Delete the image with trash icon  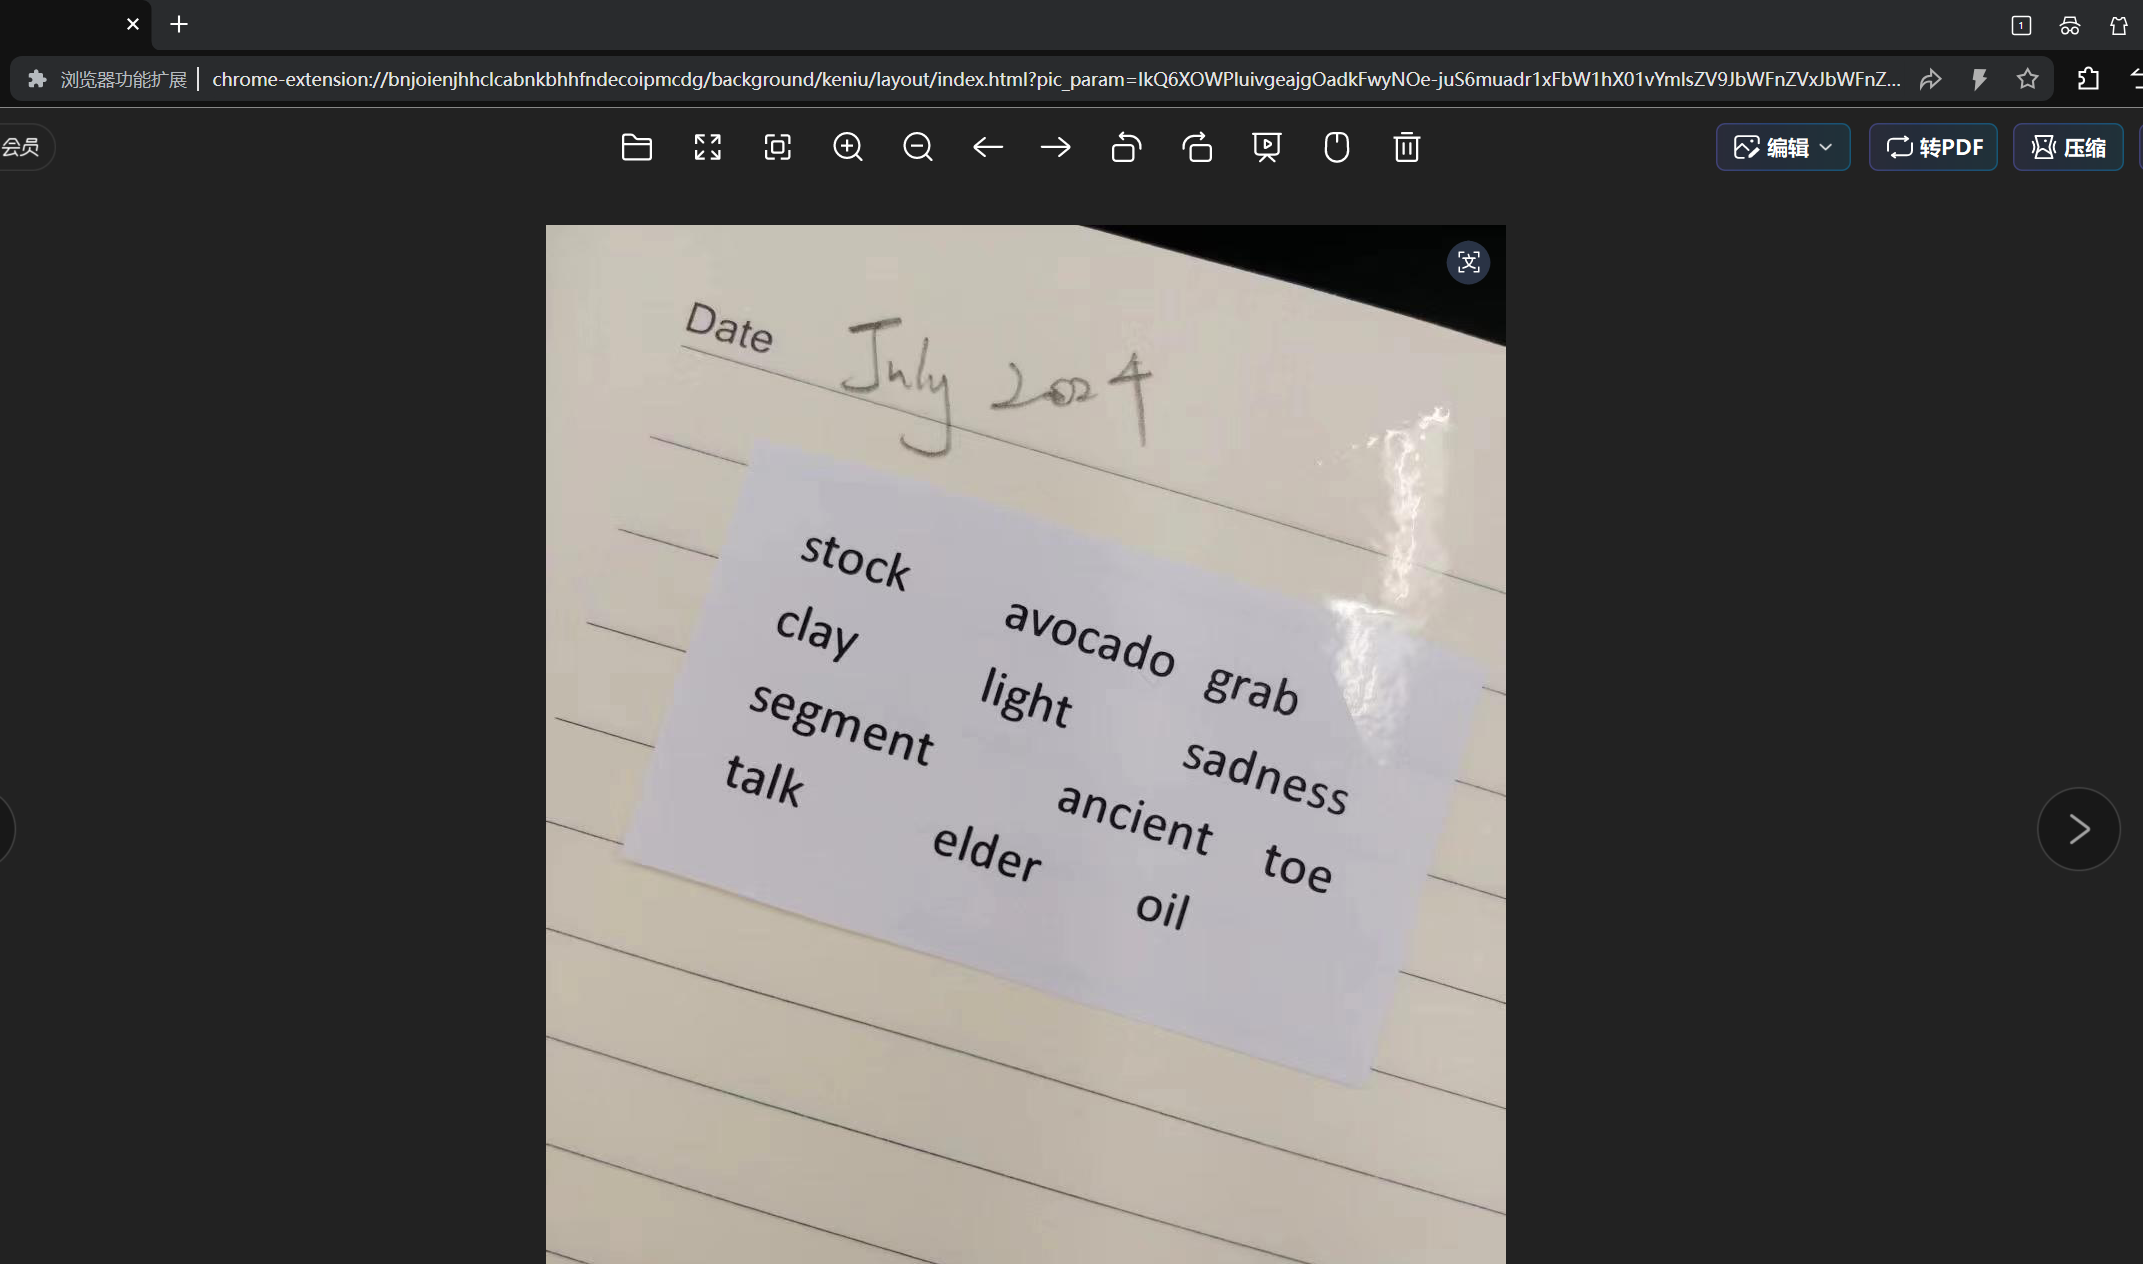[x=1406, y=148]
